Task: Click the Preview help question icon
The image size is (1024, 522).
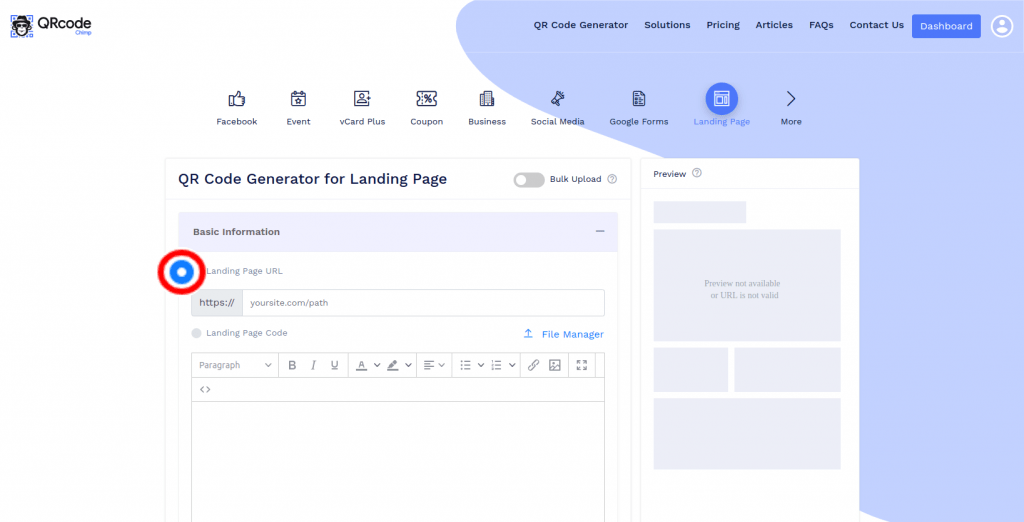Action: pos(697,173)
